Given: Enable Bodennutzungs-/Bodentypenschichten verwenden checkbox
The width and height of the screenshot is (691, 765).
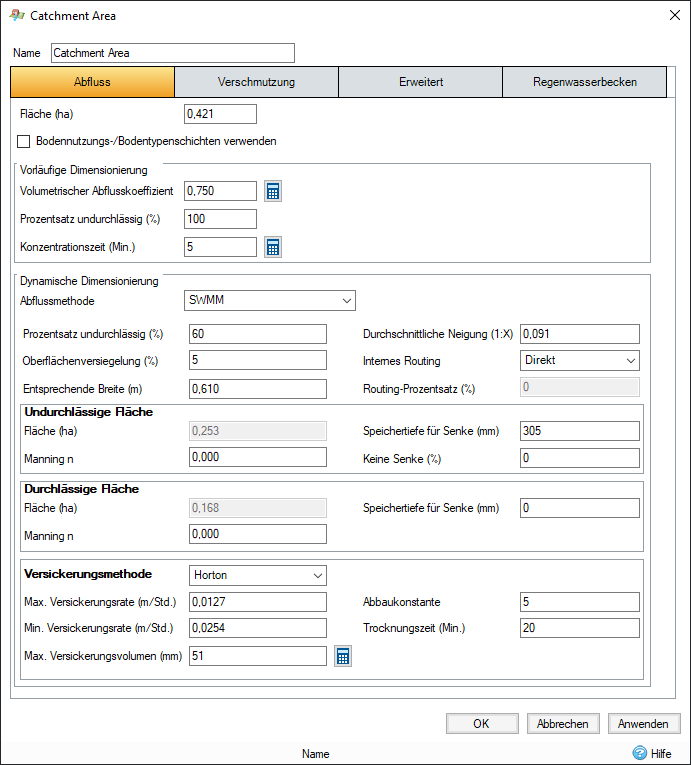Looking at the screenshot, I should [23, 141].
